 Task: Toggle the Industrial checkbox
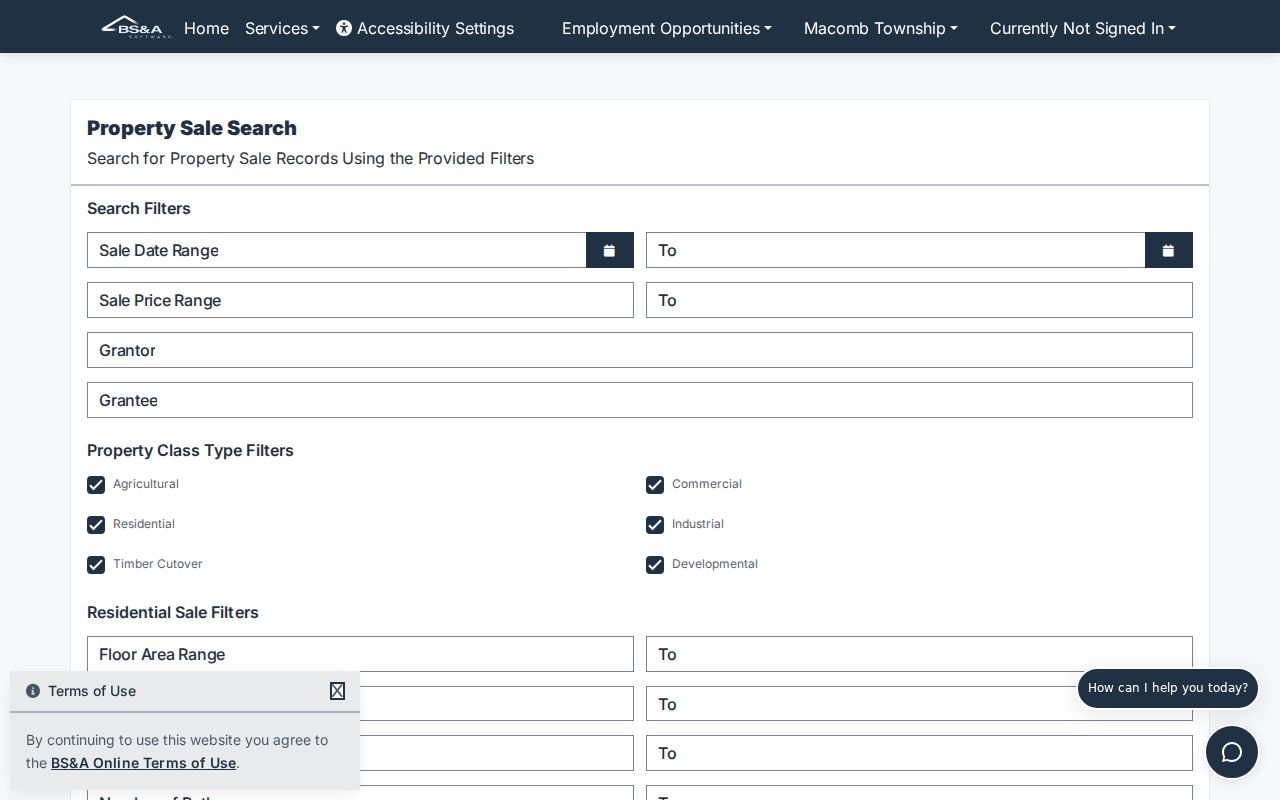pos(655,525)
